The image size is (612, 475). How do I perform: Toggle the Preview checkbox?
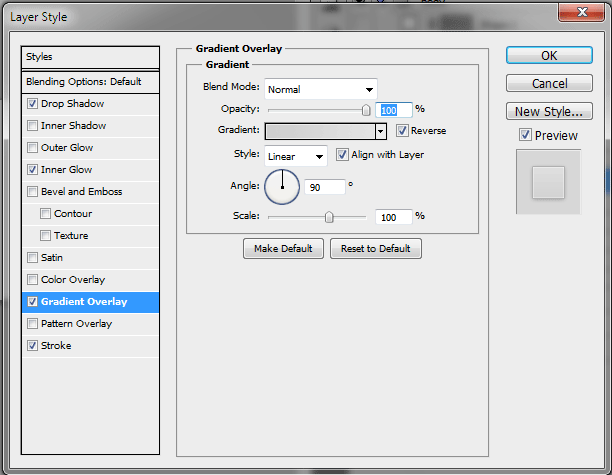point(525,135)
